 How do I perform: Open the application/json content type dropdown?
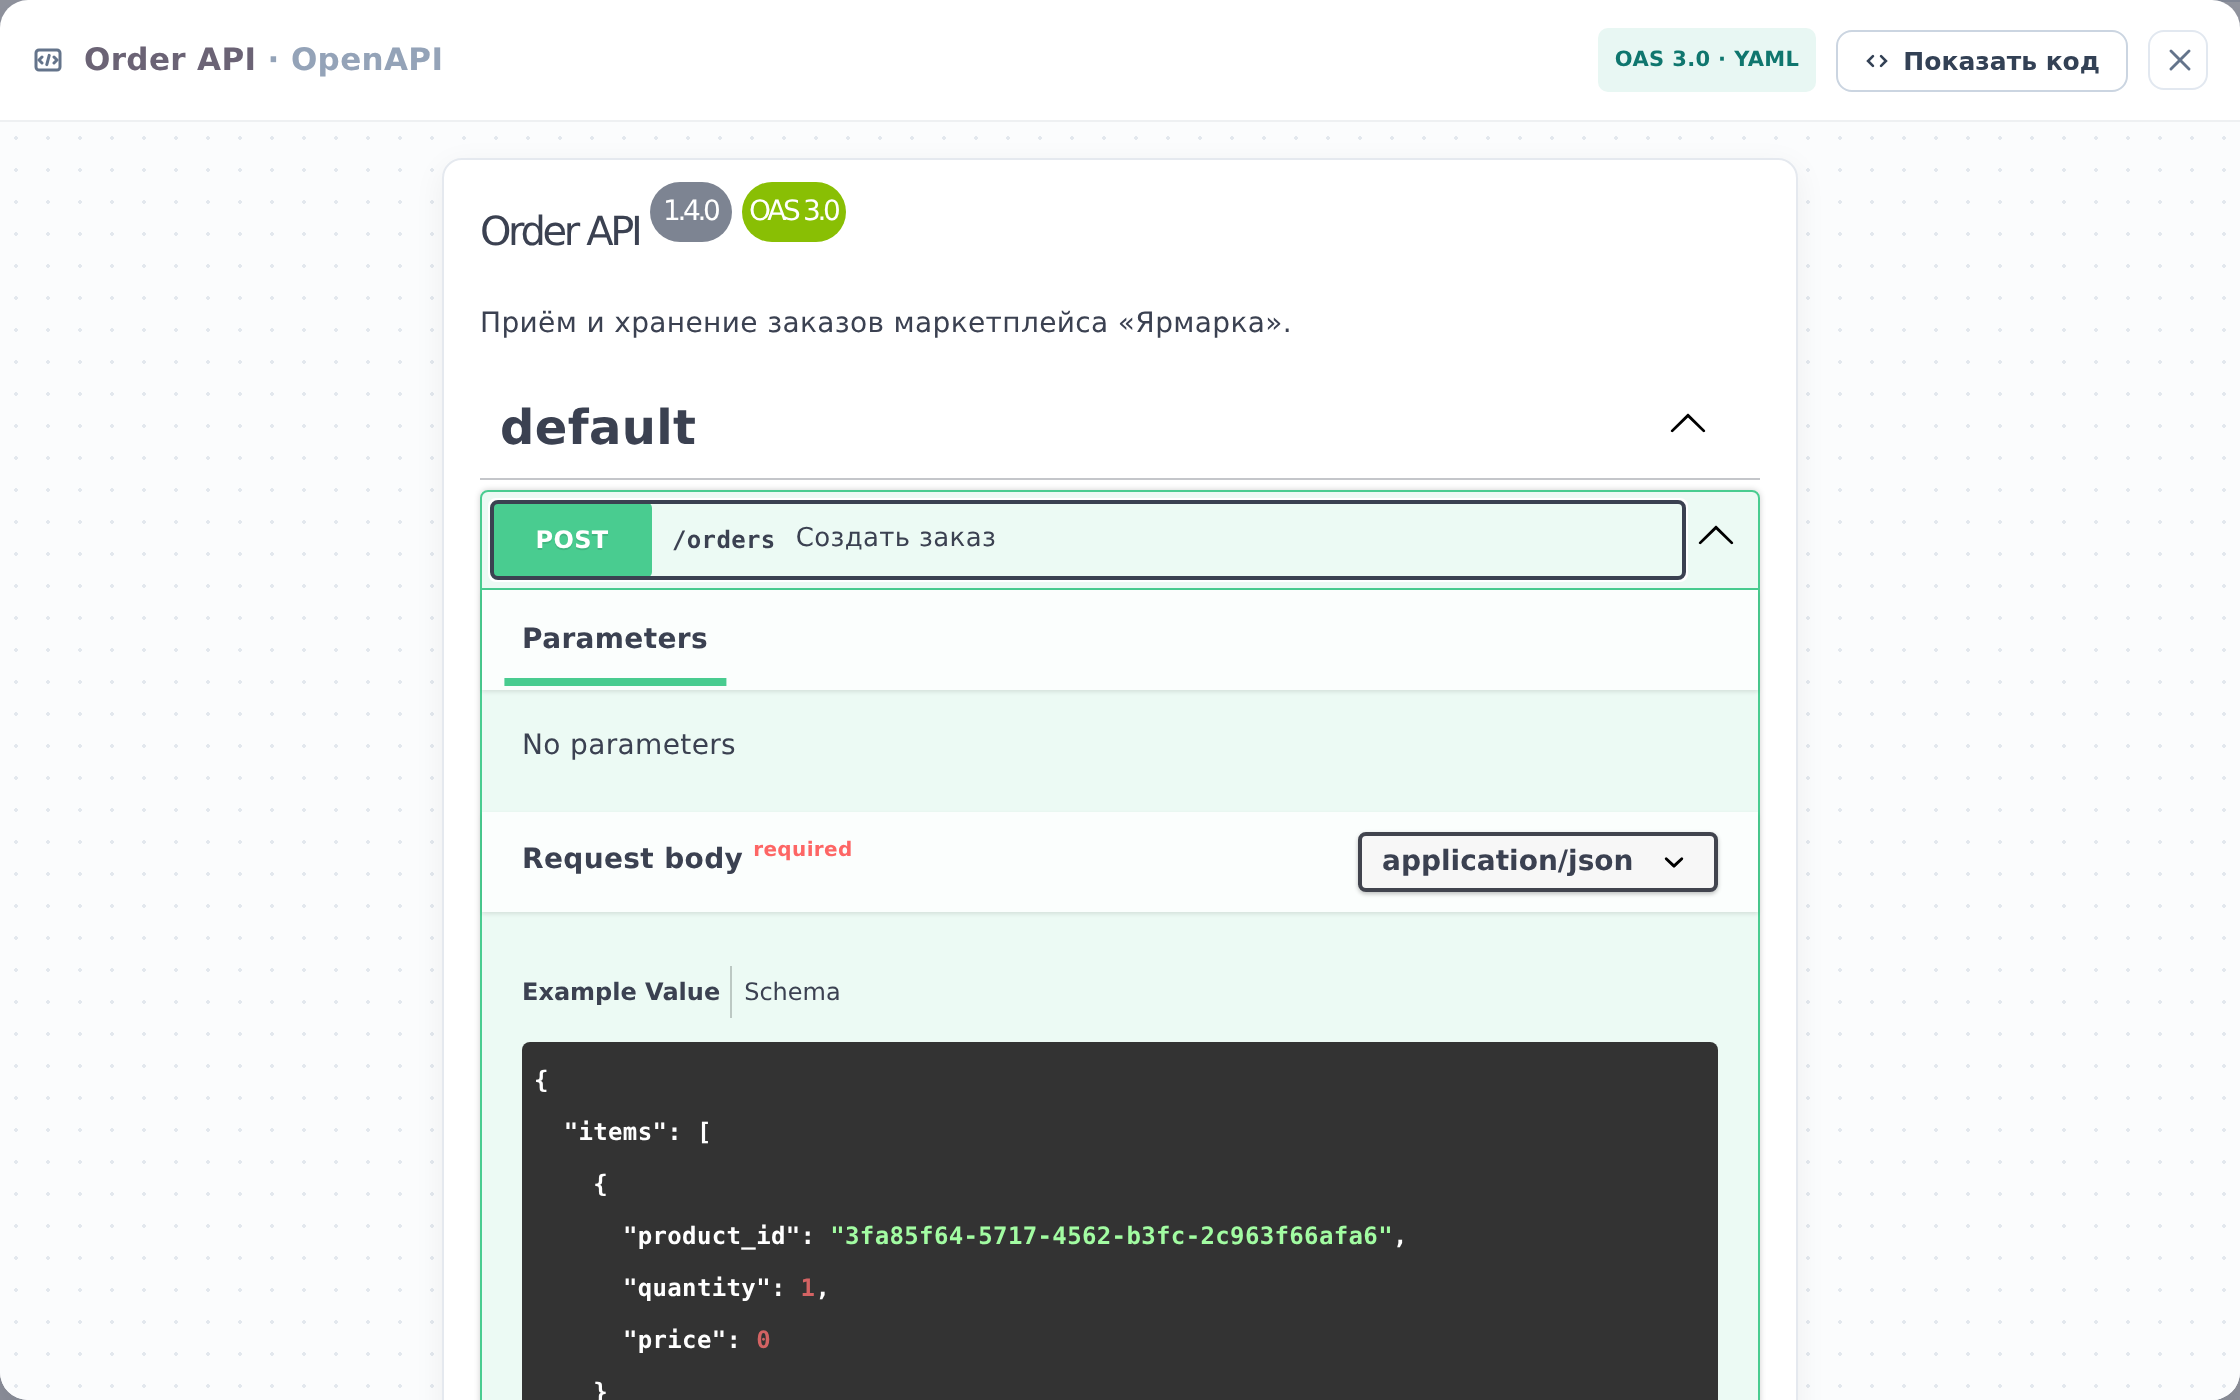pyautogui.click(x=1537, y=861)
